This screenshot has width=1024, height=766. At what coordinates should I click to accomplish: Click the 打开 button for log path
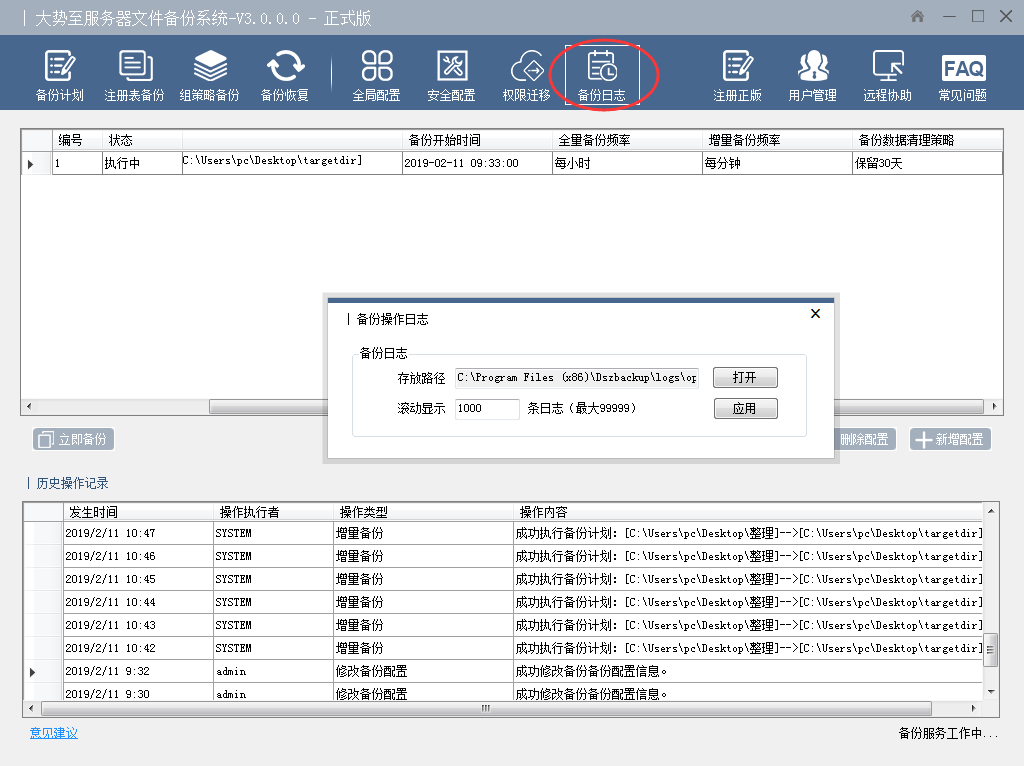point(744,377)
